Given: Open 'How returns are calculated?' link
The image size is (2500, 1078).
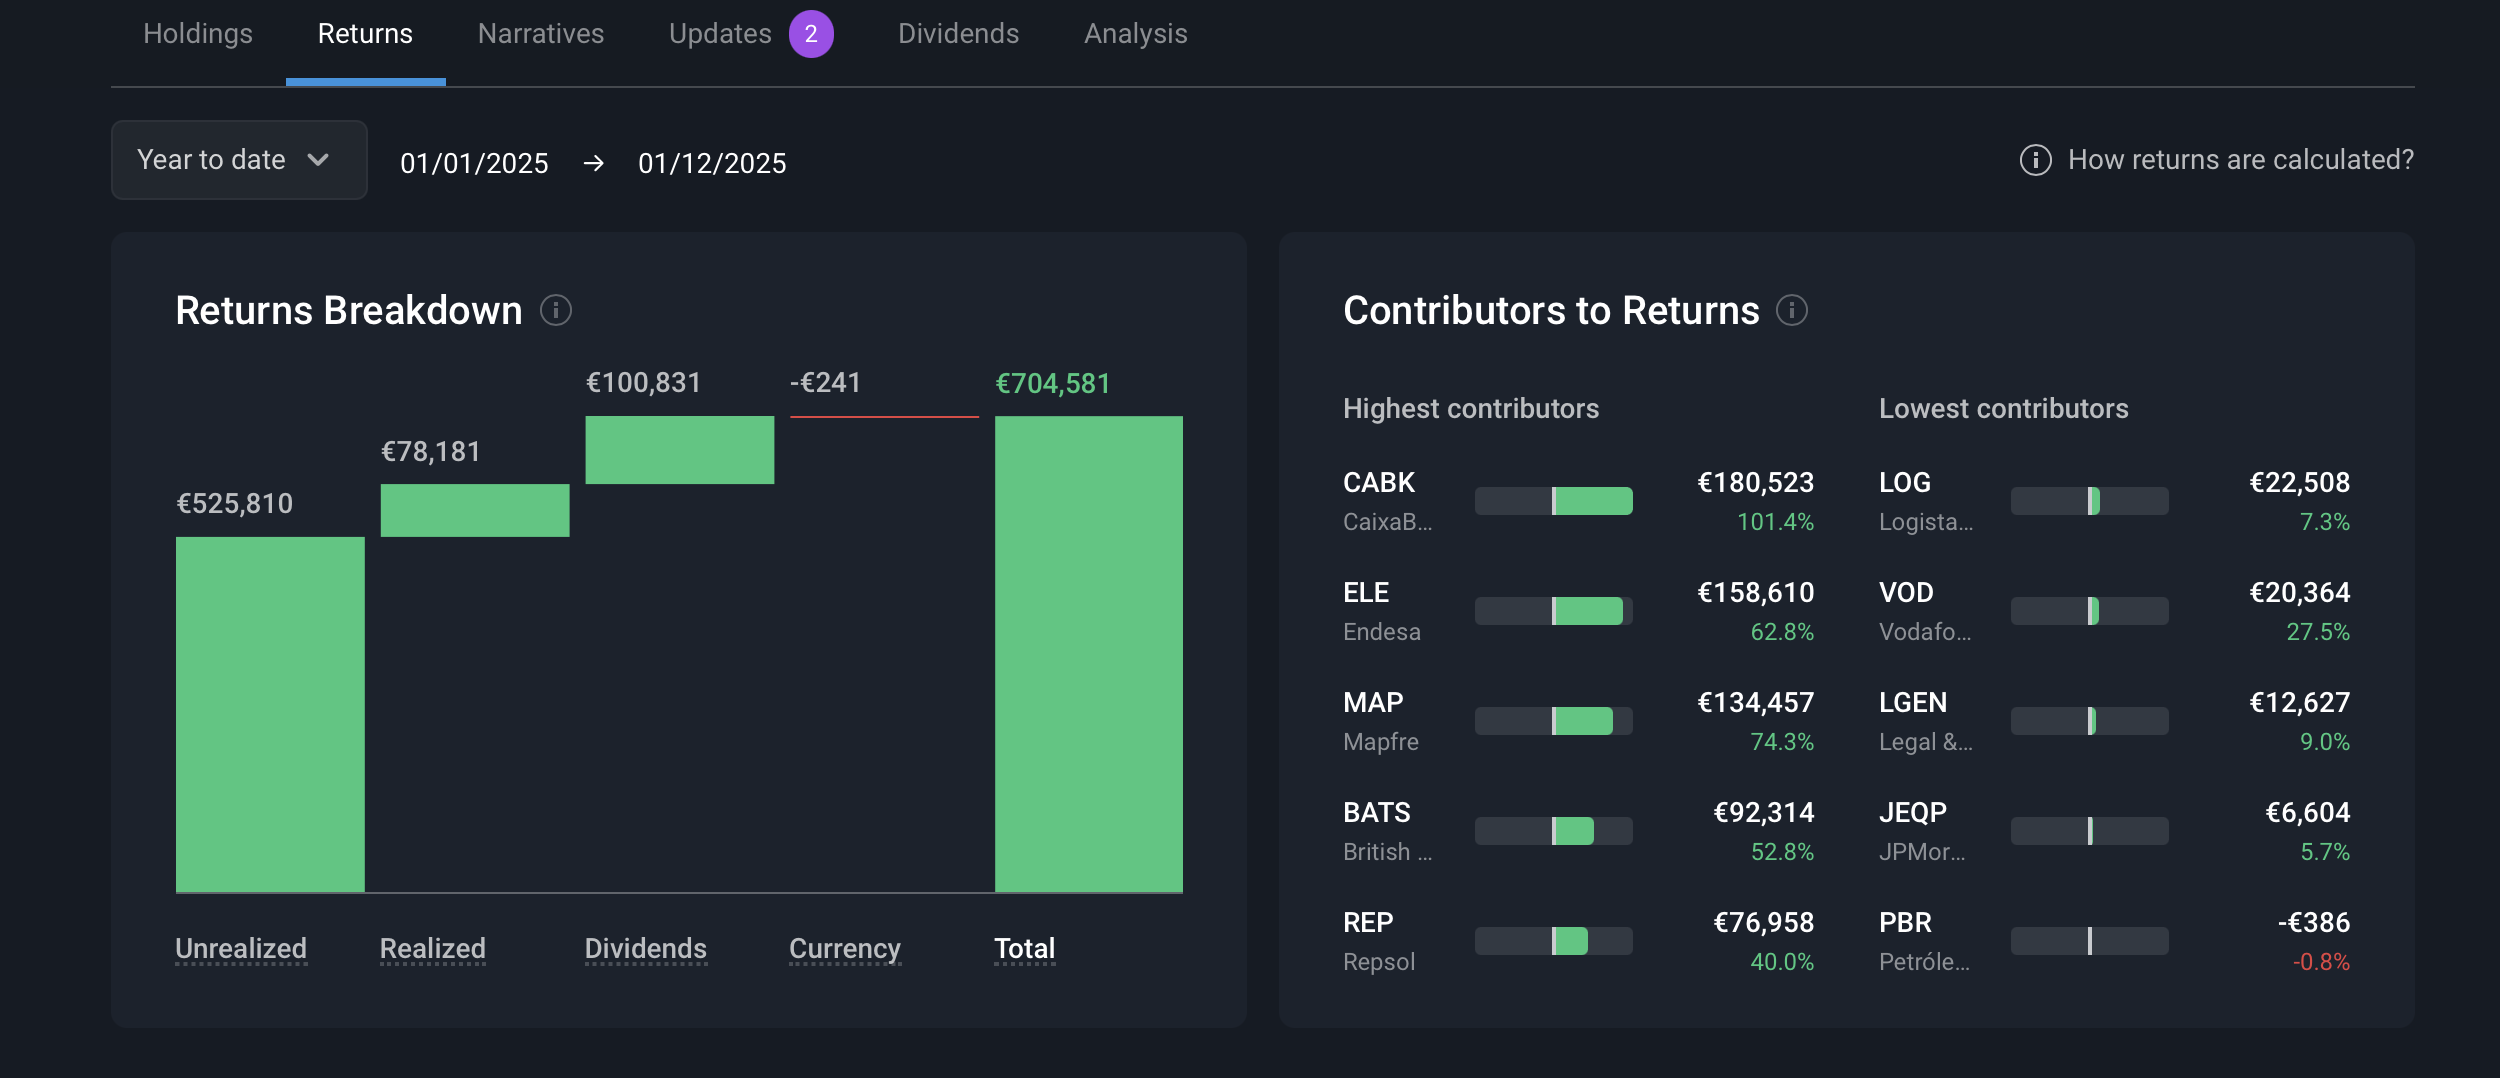Looking at the screenshot, I should pyautogui.click(x=2240, y=160).
